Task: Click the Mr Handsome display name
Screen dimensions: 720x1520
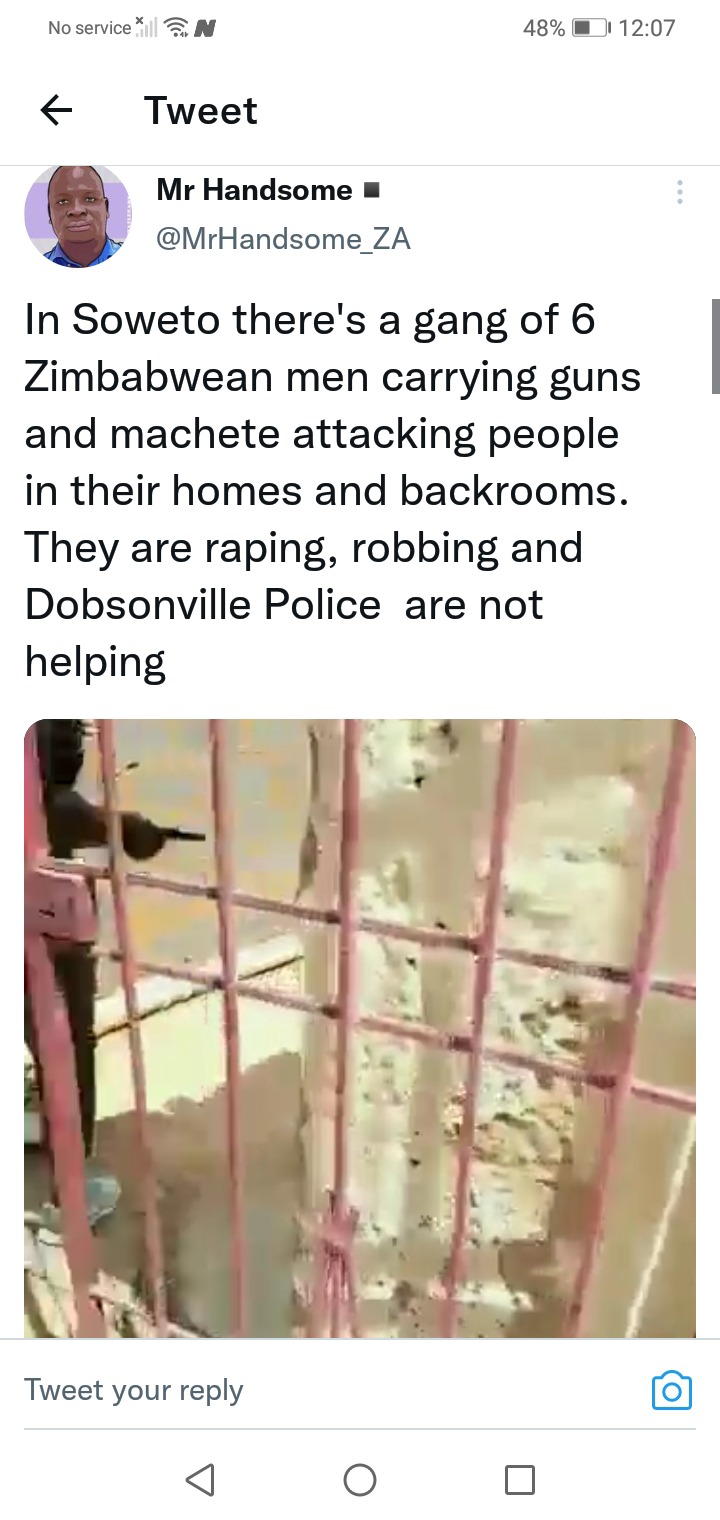Action: (x=254, y=190)
